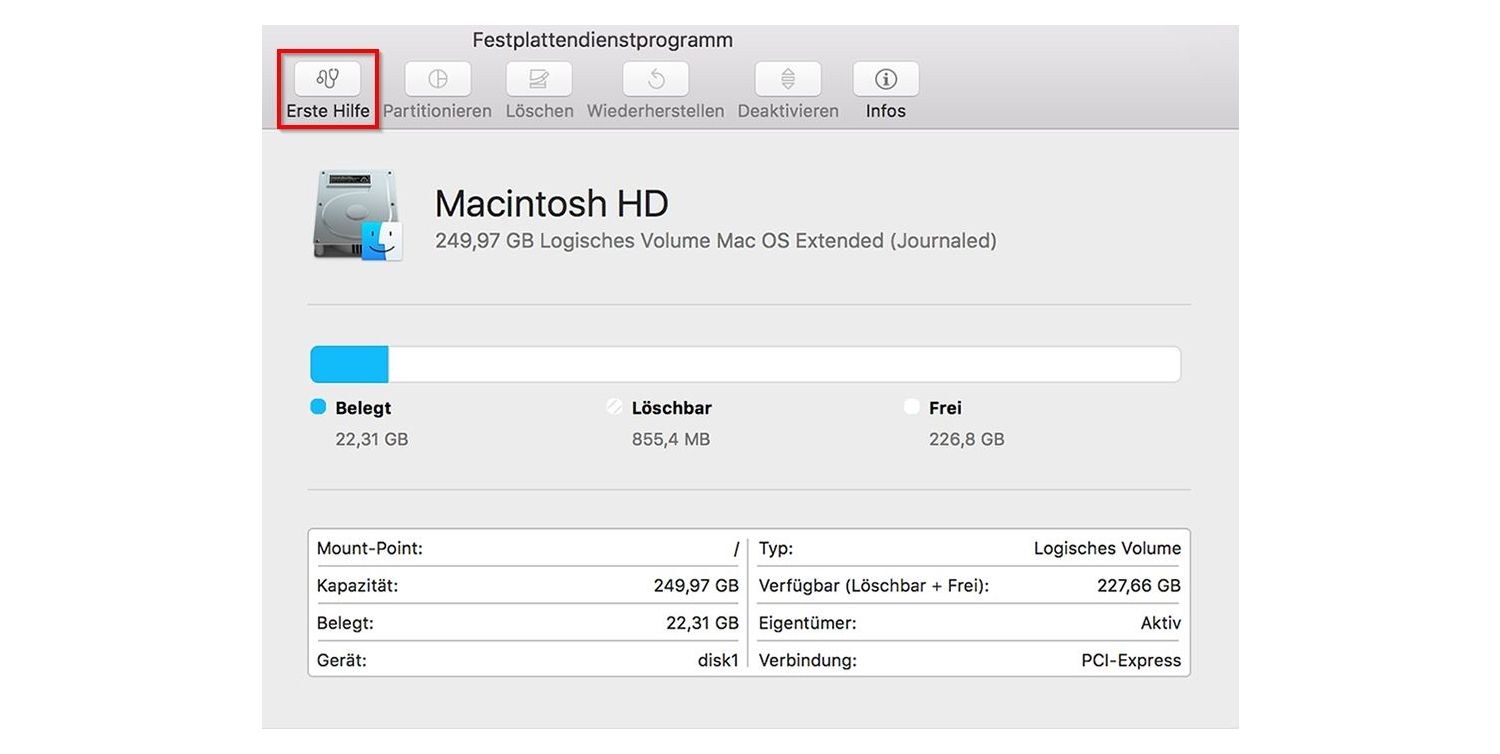This screenshot has height=754, width=1500.
Task: Select the volume description subtitle text
Action: (x=716, y=241)
